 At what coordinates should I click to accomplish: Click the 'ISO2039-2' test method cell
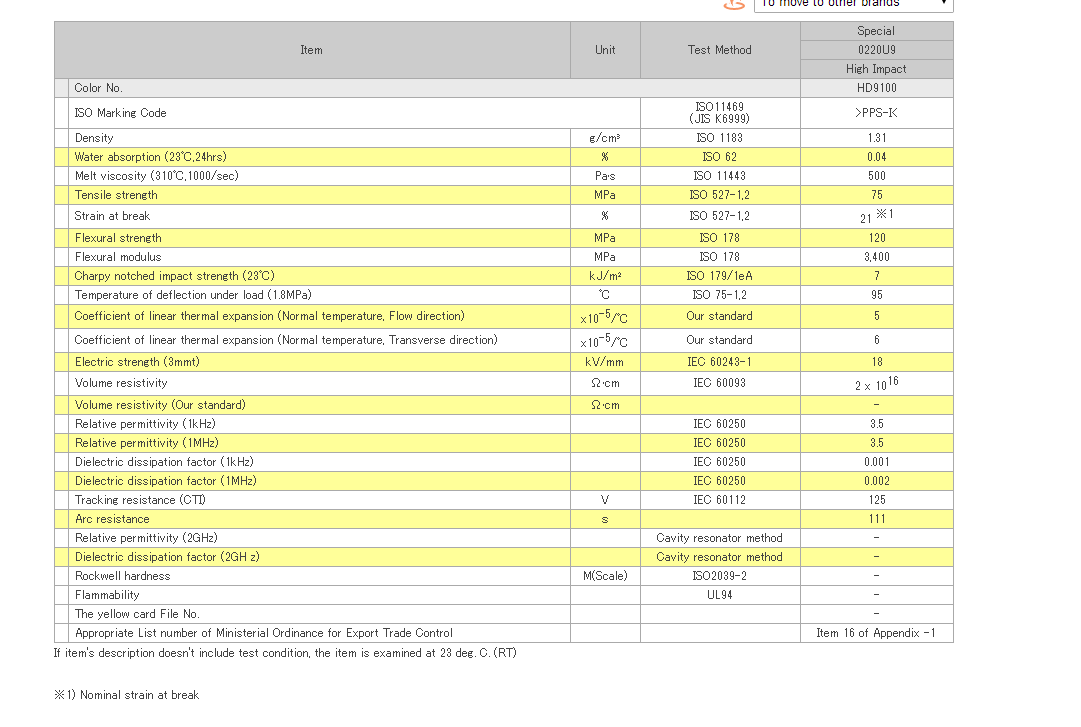(720, 576)
